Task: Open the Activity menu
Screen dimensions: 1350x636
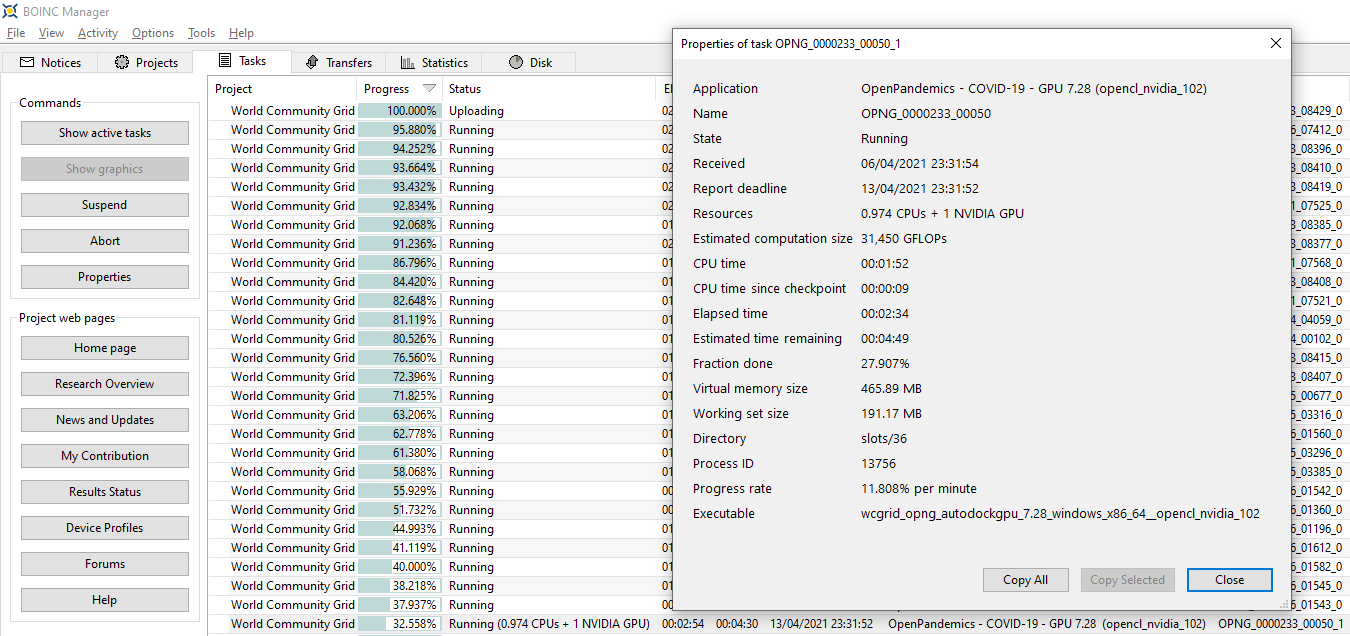Action: (98, 33)
